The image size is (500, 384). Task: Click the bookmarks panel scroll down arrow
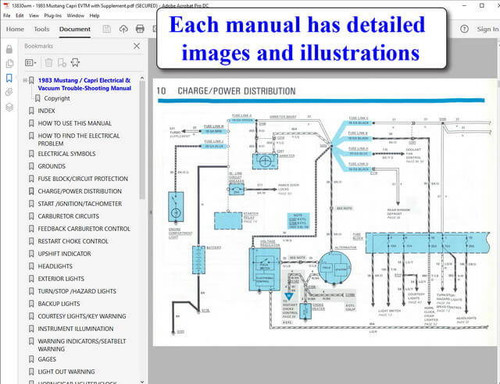tap(142, 381)
